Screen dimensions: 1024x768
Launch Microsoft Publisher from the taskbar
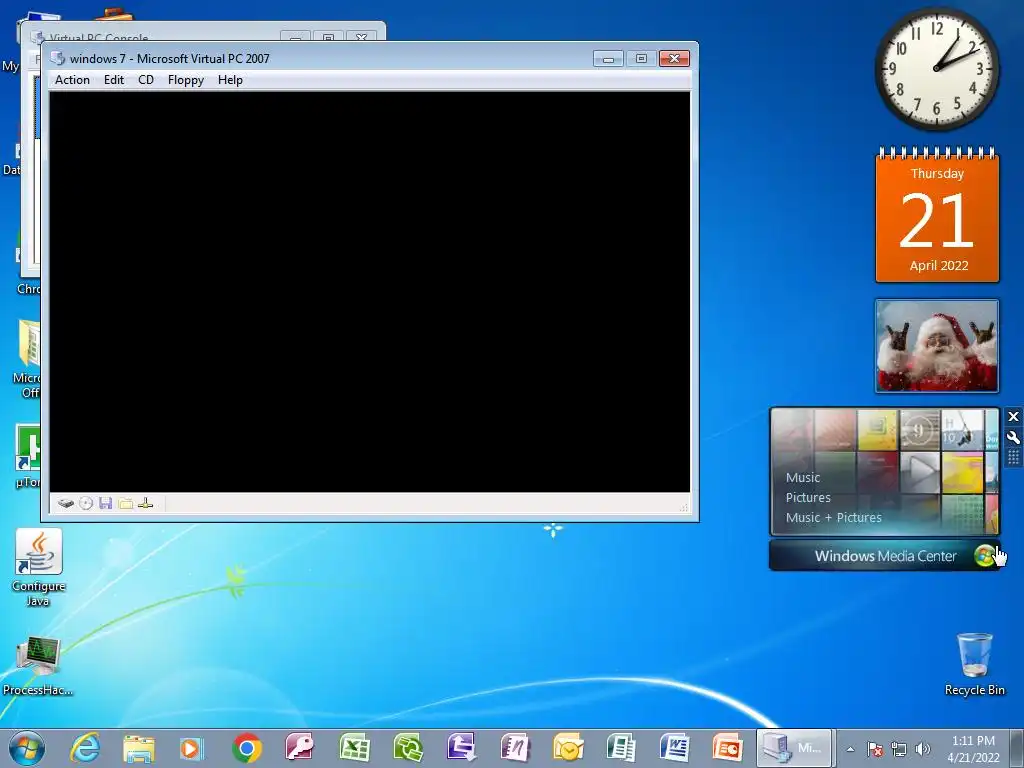click(x=621, y=748)
